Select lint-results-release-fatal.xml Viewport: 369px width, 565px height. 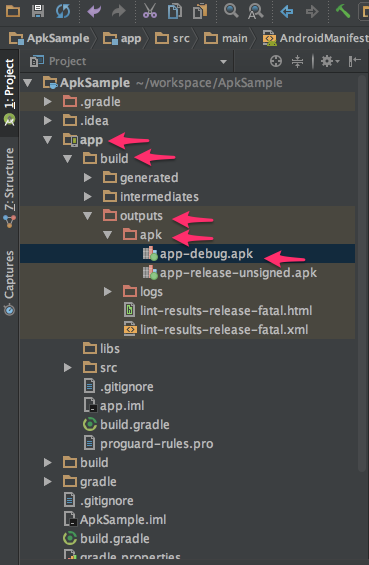point(187,330)
